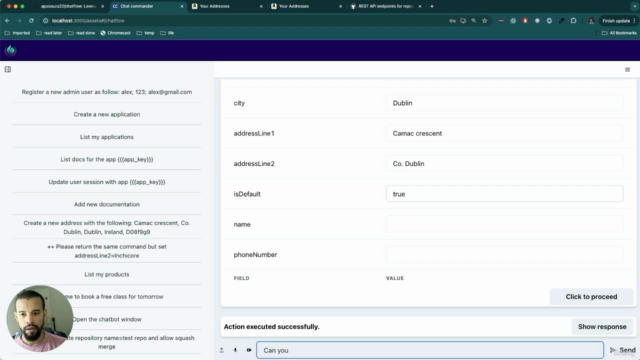Open the All Bookmarks folder
640x360 pixels.
619,33
